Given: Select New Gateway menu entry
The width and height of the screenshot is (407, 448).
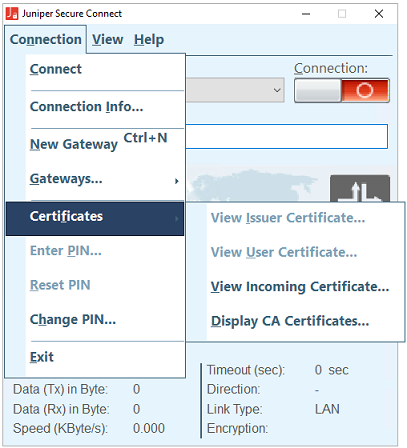Looking at the screenshot, I should pyautogui.click(x=95, y=143).
